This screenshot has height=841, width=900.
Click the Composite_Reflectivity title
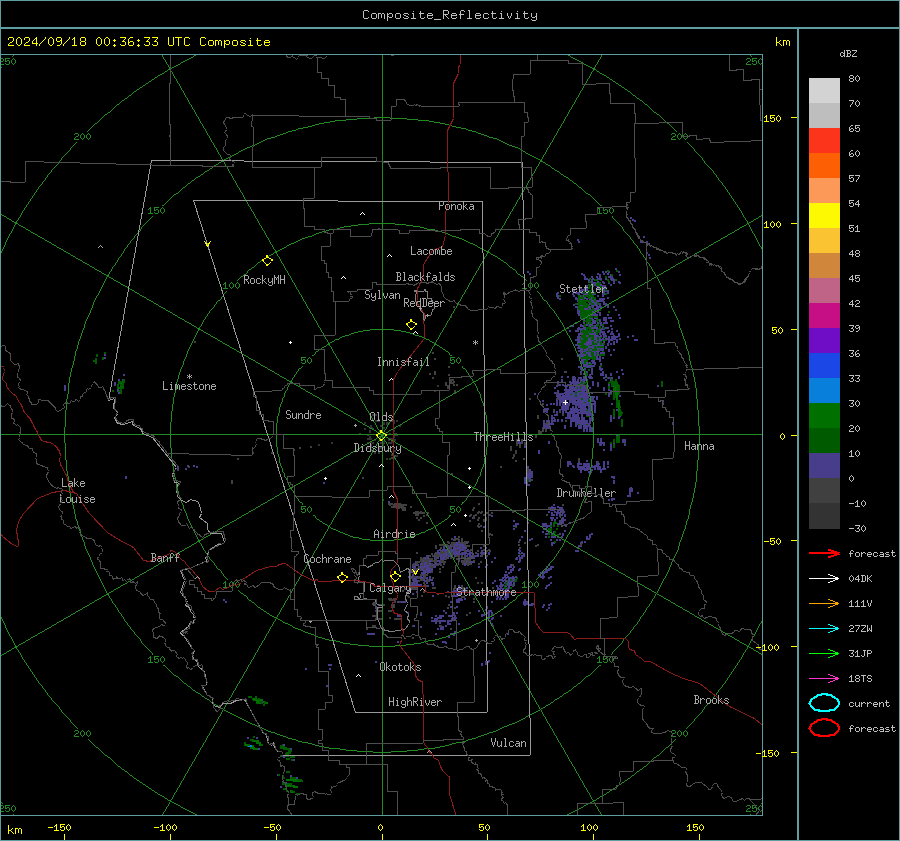tap(450, 15)
